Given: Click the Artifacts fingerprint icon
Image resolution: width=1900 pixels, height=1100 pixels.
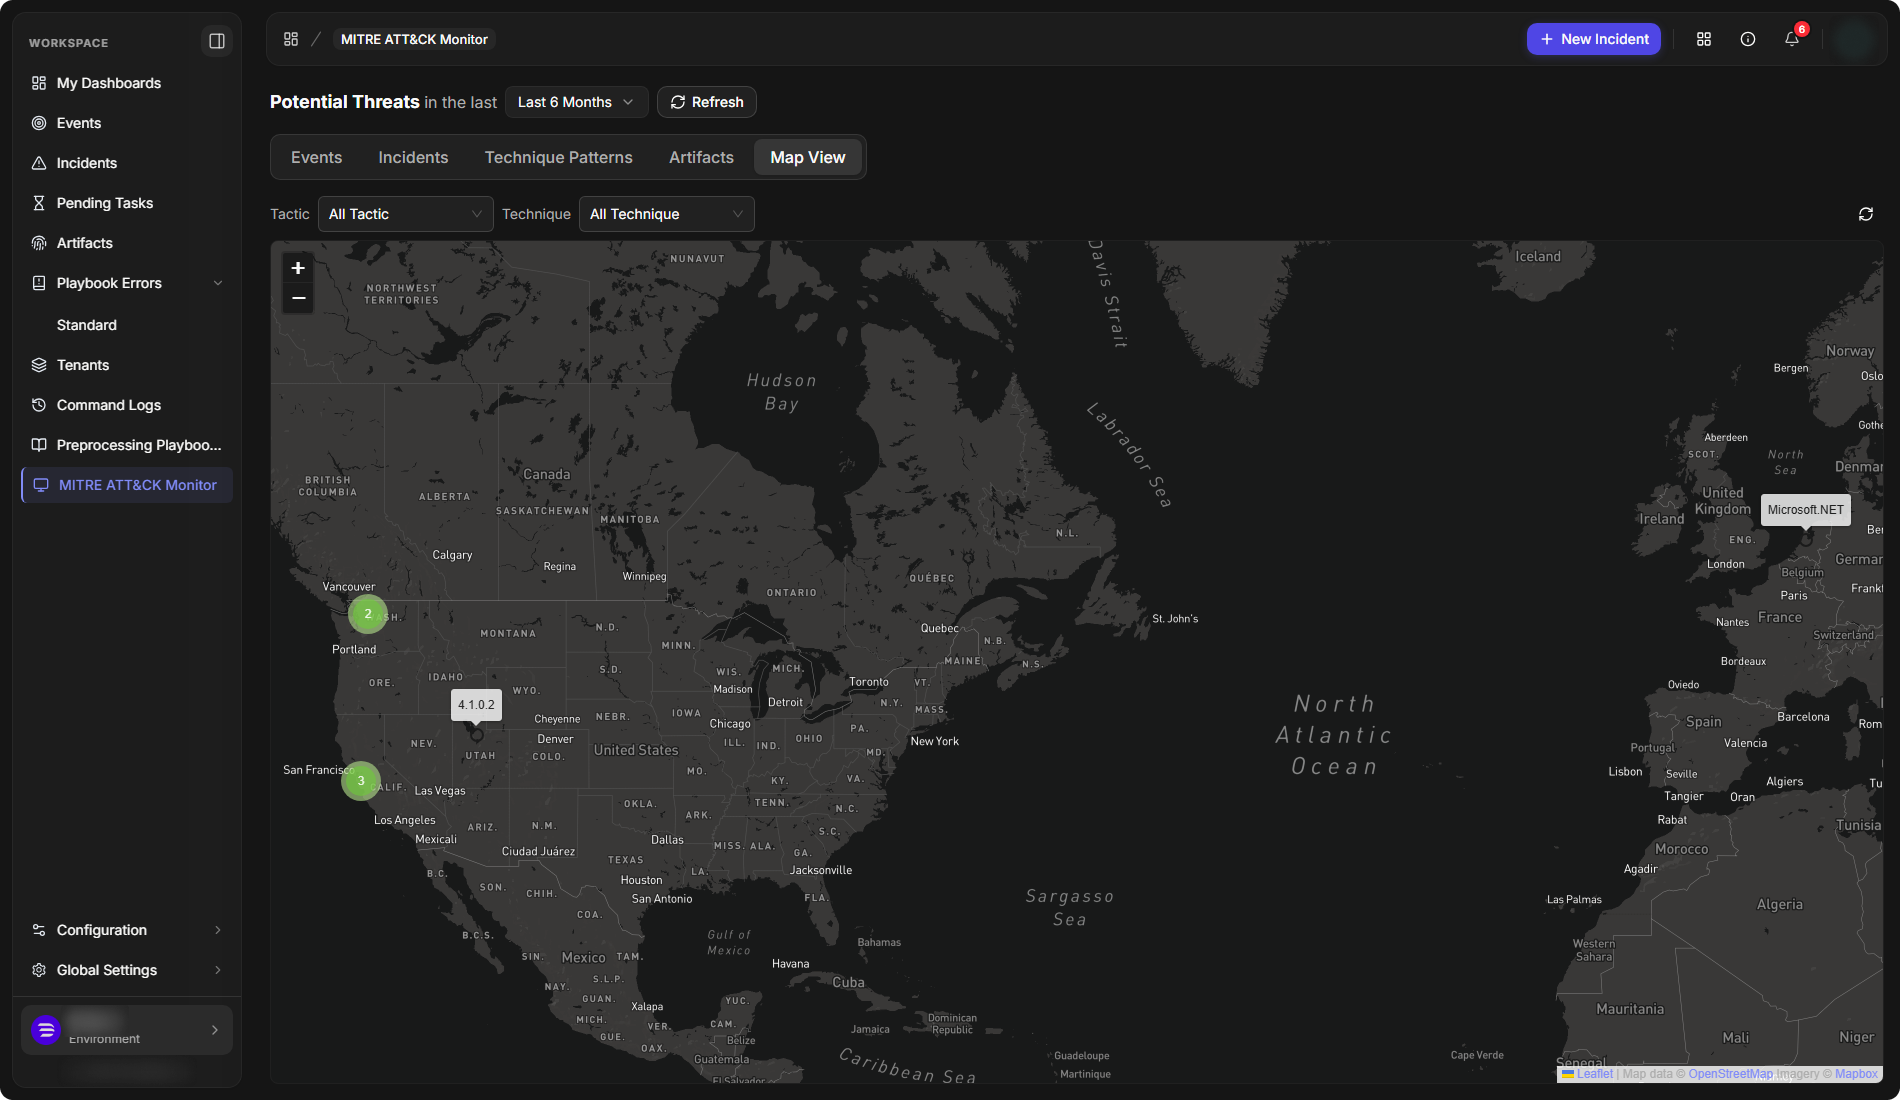Looking at the screenshot, I should pos(39,243).
